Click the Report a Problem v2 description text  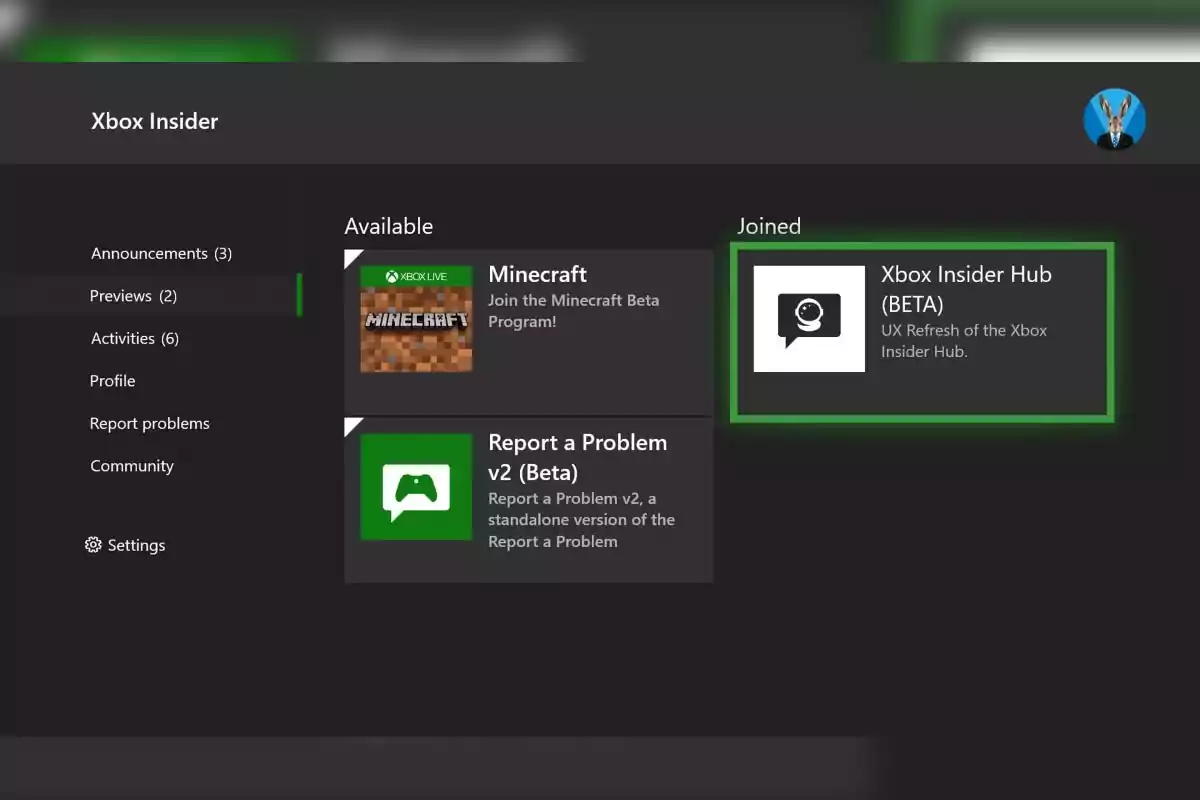coord(581,520)
